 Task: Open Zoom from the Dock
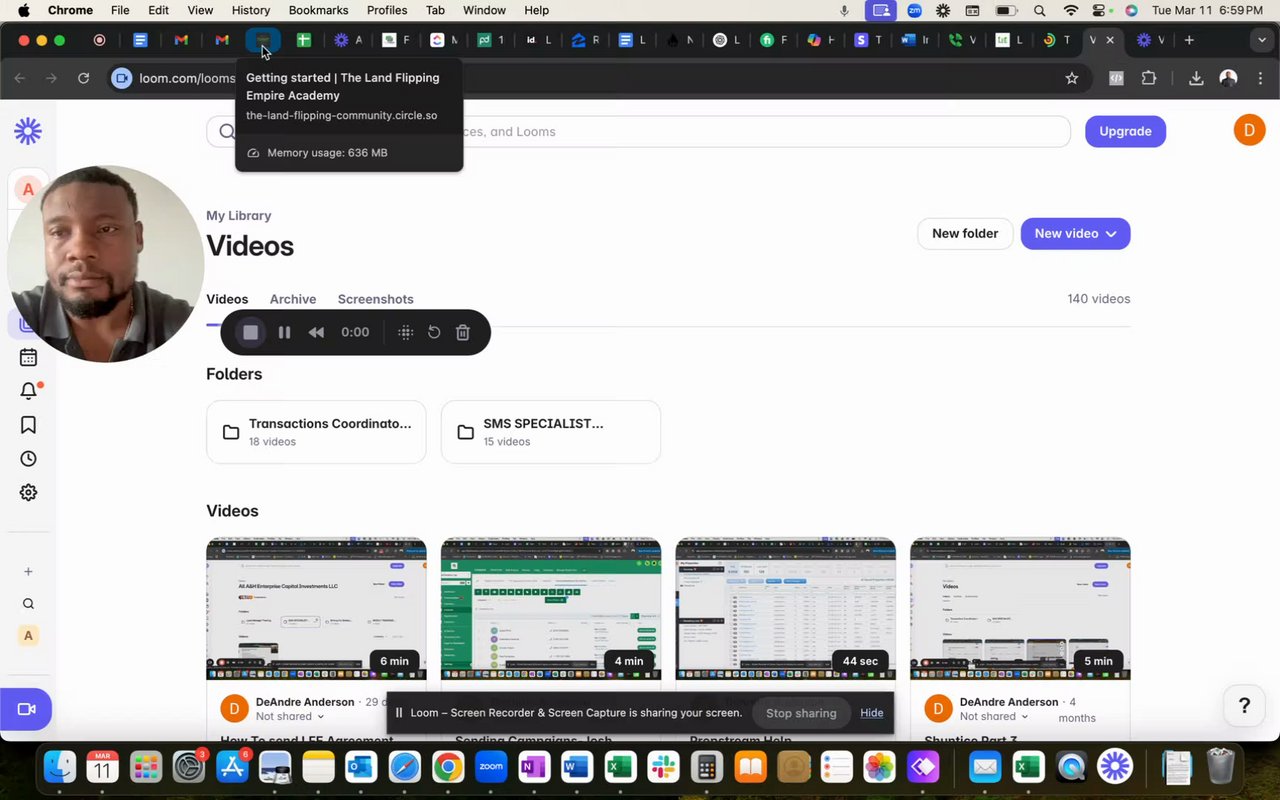490,767
